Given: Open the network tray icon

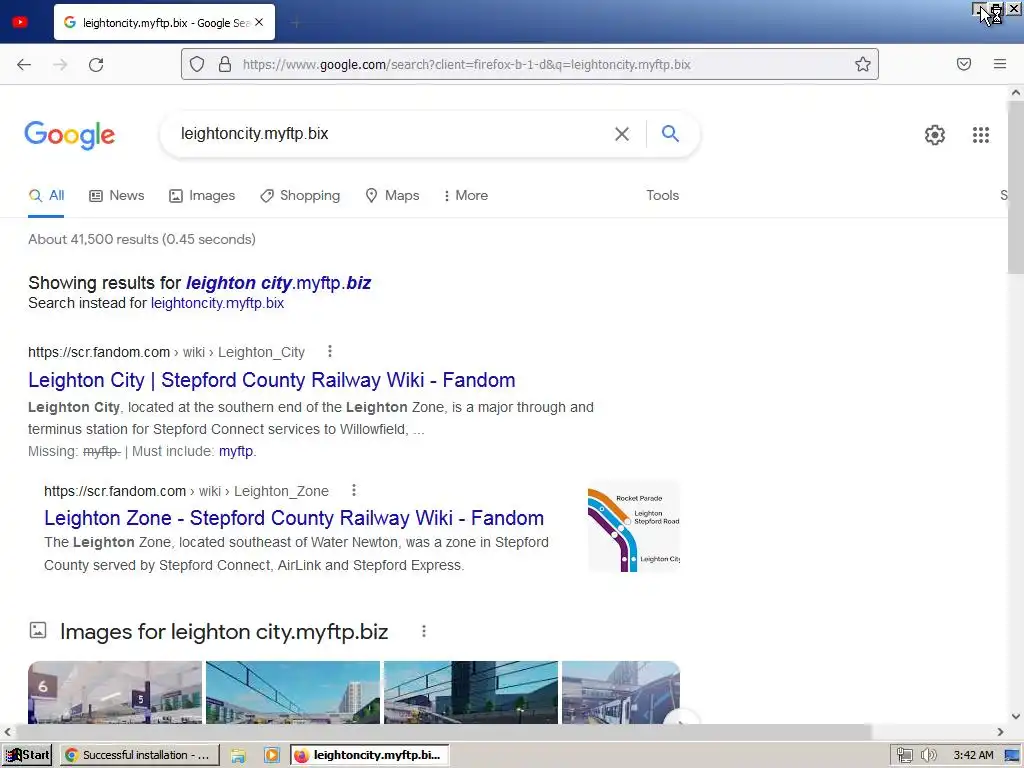Looking at the screenshot, I should 904,756.
